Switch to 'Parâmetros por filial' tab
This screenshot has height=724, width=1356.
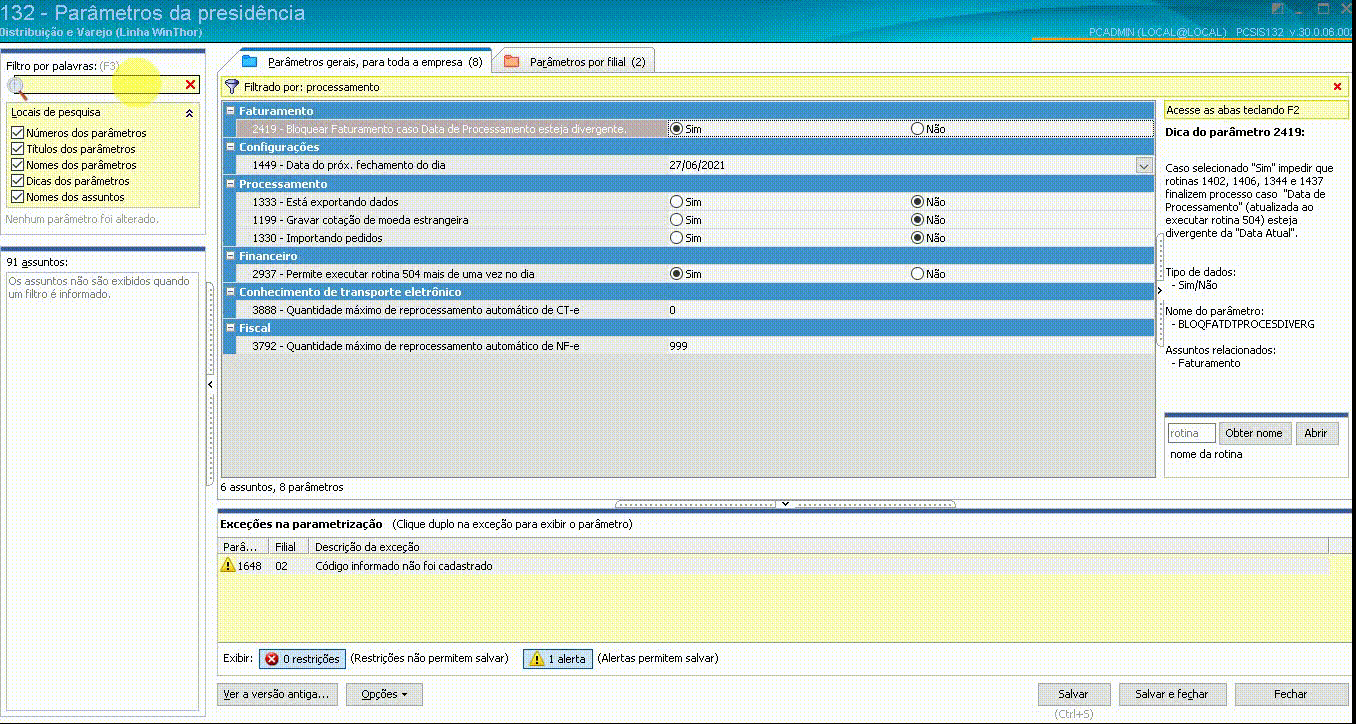click(574, 62)
